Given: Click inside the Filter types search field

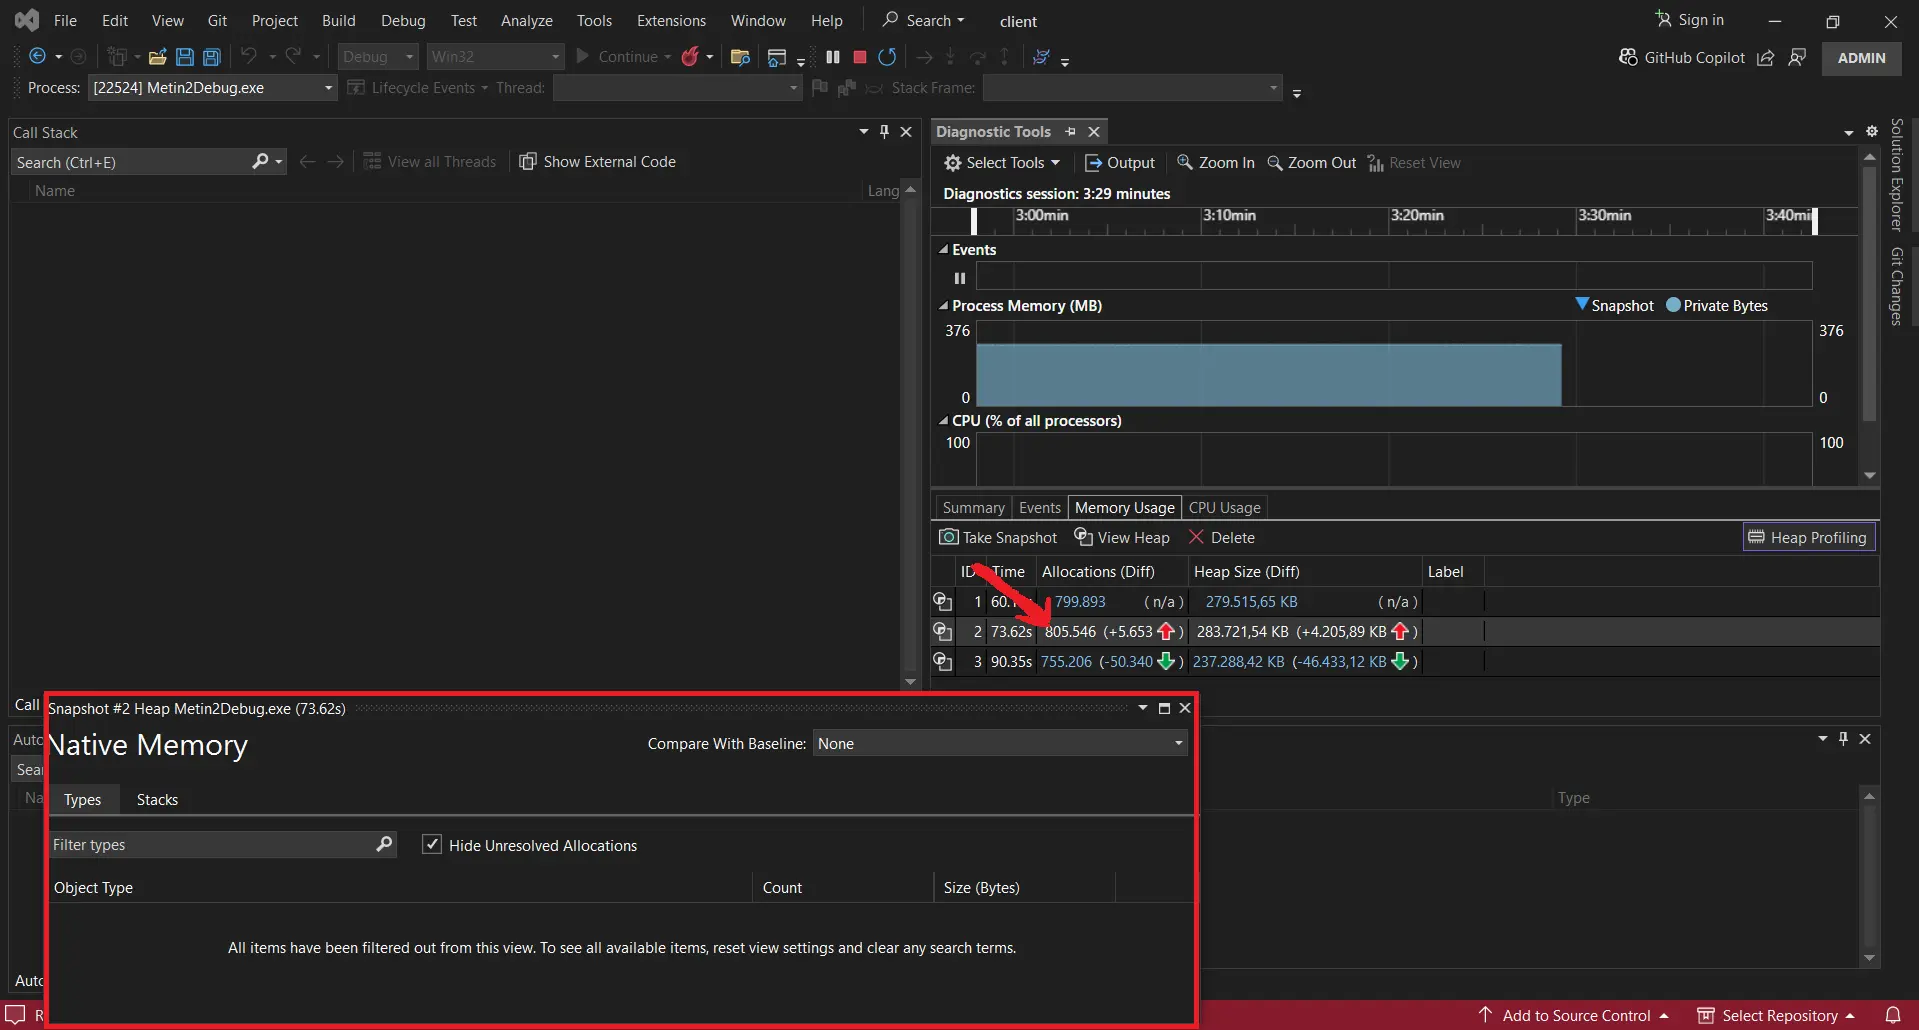Looking at the screenshot, I should click(200, 845).
